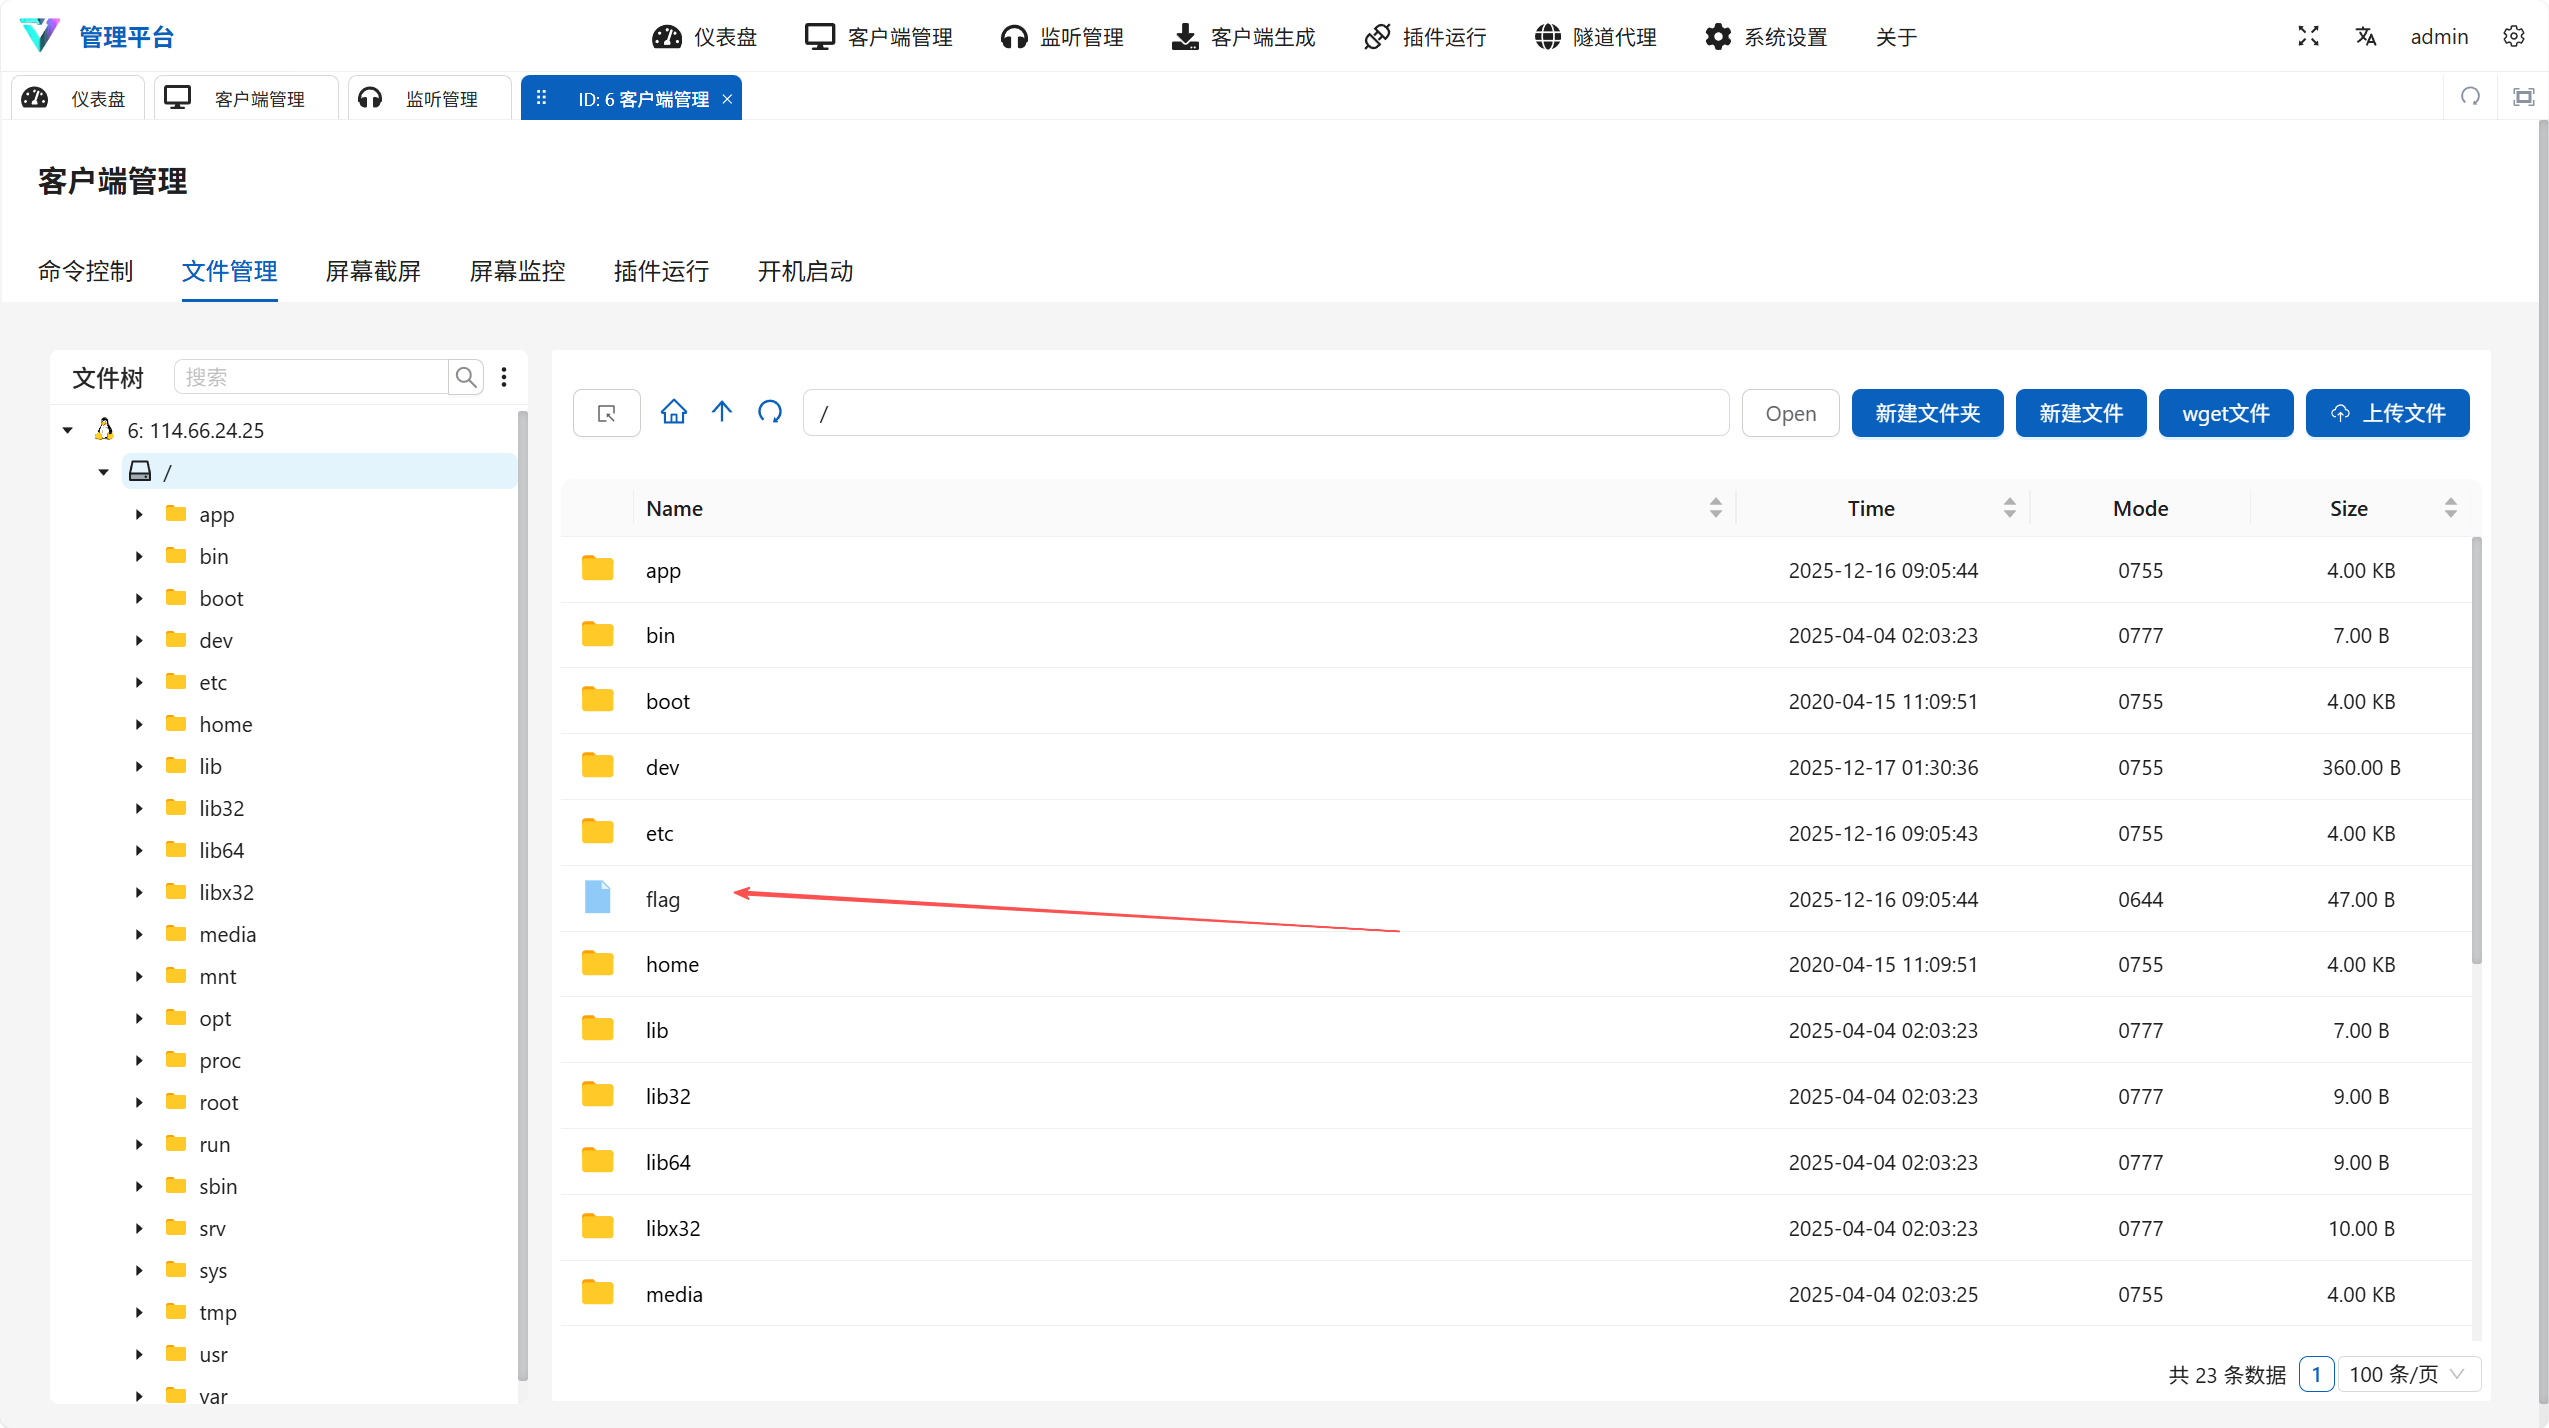Navigate to home directory via house icon
The width and height of the screenshot is (2549, 1428).
pos(673,412)
